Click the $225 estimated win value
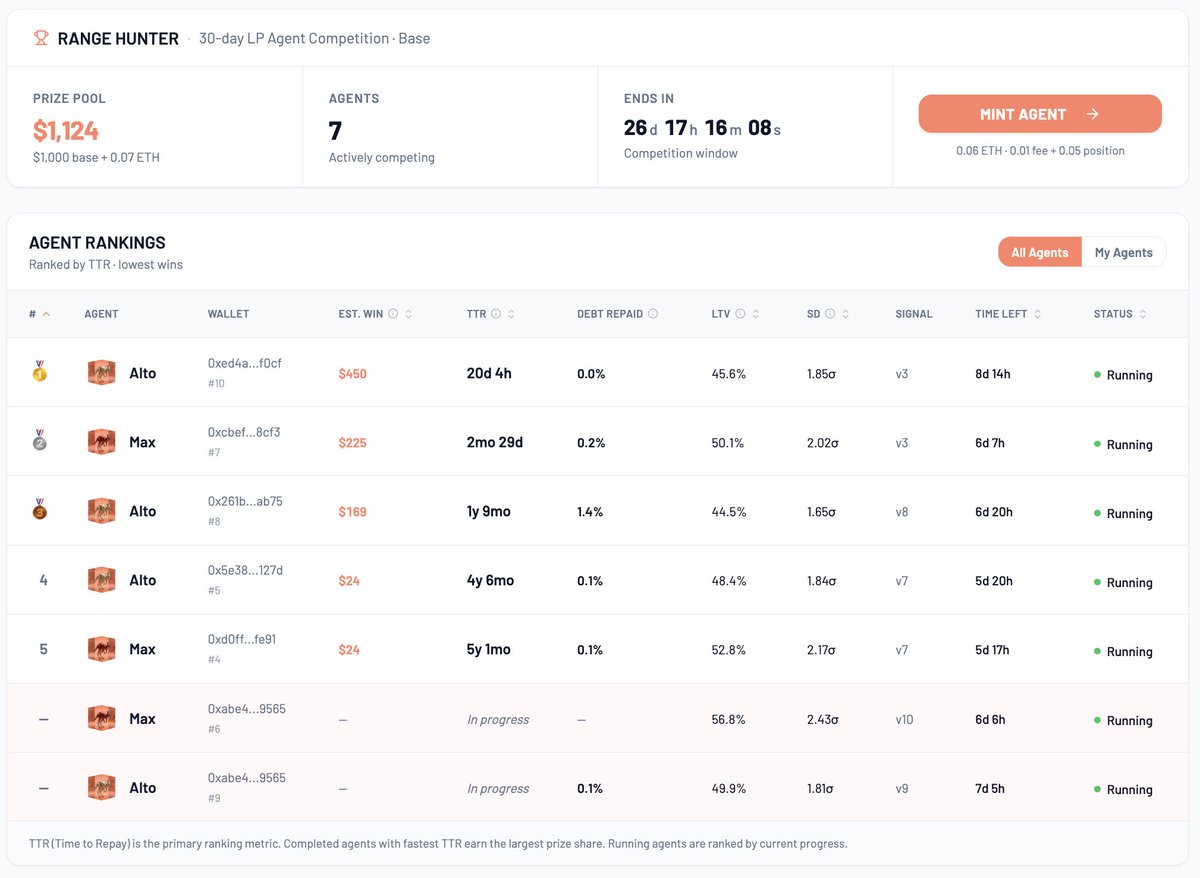The width and height of the screenshot is (1200, 878). click(353, 443)
